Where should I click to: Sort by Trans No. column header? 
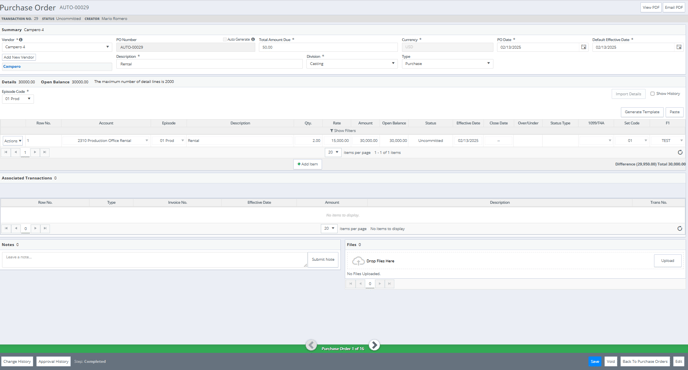tap(659, 202)
